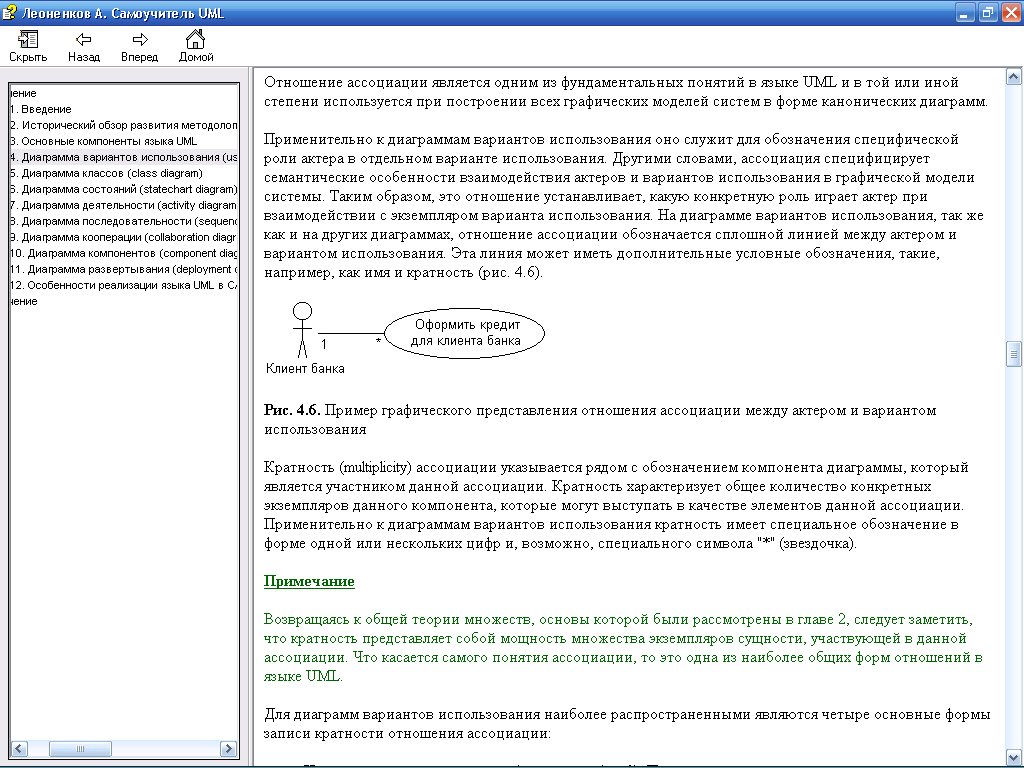
Task: Click the contents pane right scroll arrow
Action: 229,748
